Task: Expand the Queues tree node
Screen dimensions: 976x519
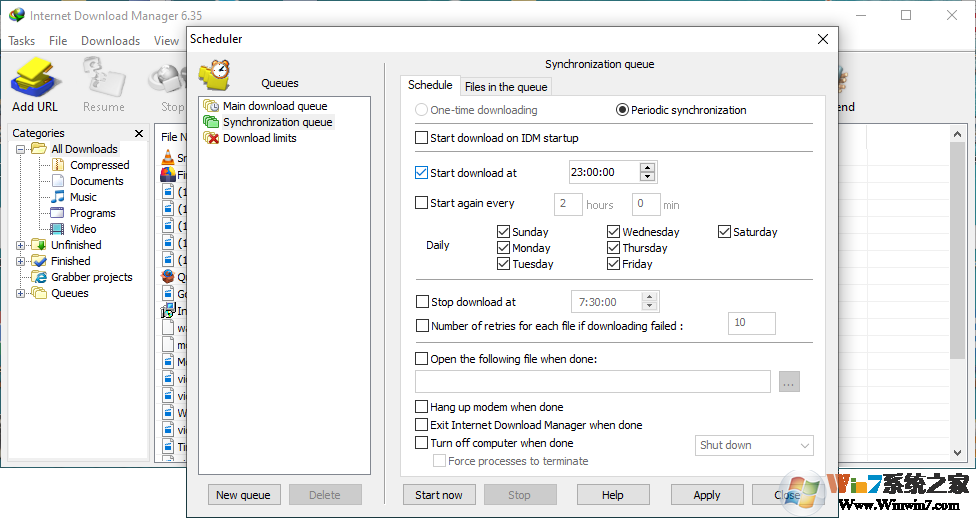Action: coord(21,293)
